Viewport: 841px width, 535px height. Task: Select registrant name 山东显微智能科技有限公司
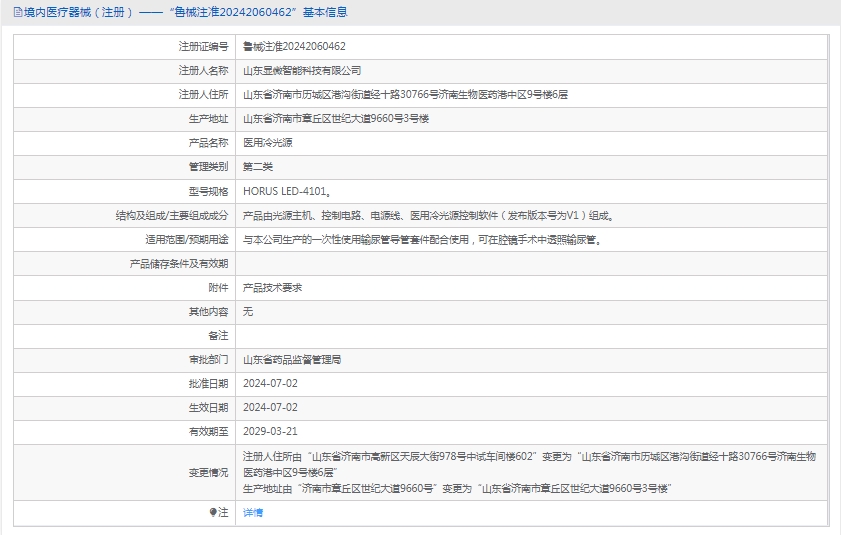(302, 71)
